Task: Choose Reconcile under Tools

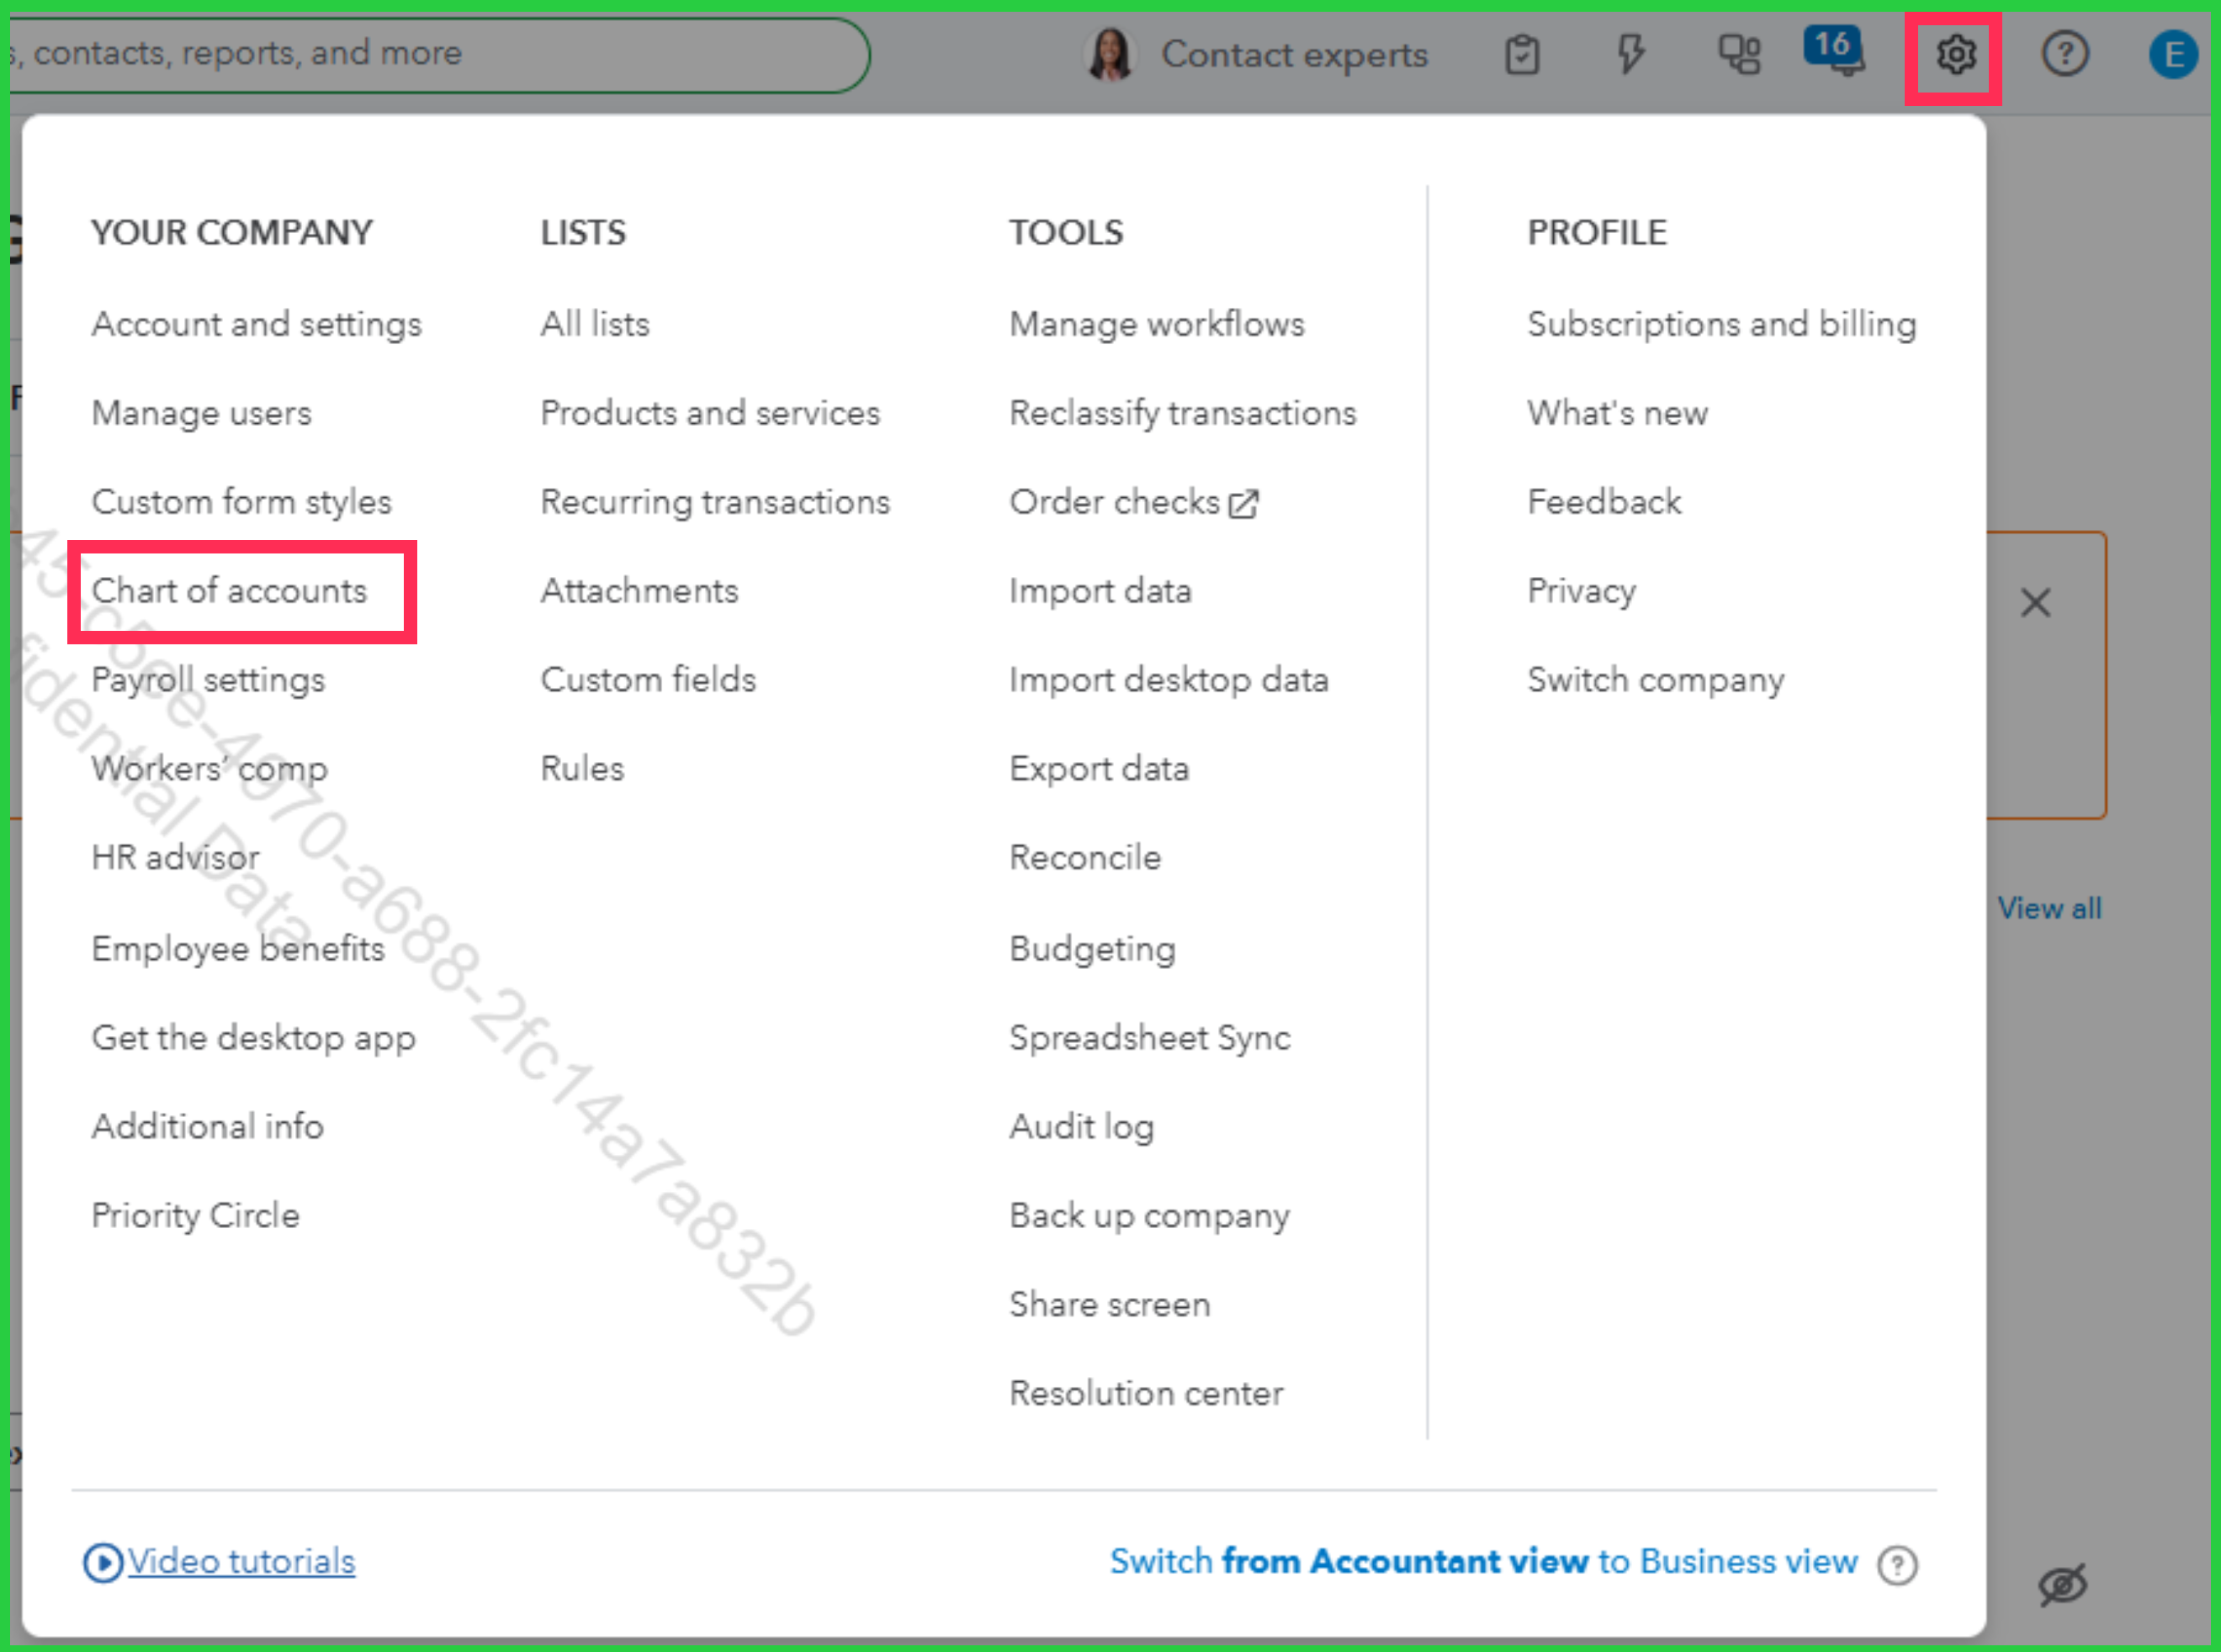Action: click(x=1085, y=858)
